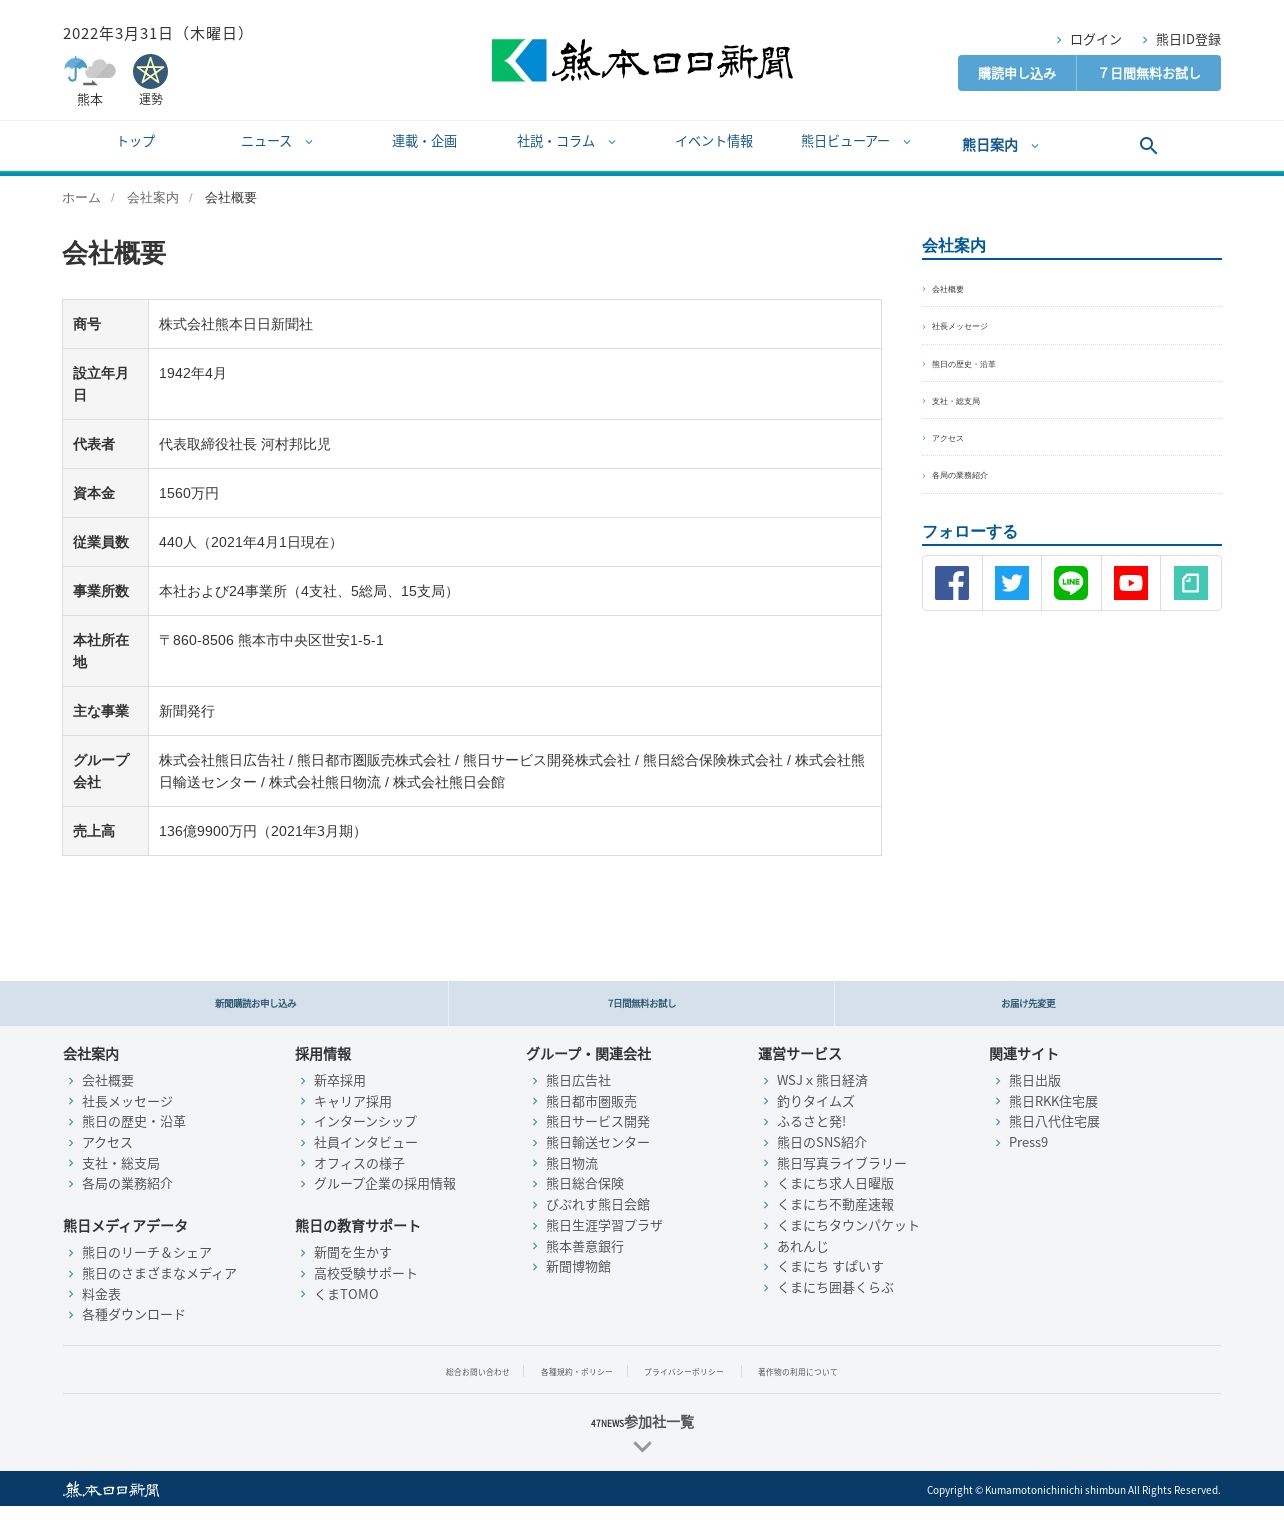Open the WSJ x 熊日経済 footer link
1284x1522 pixels.
pos(822,1081)
